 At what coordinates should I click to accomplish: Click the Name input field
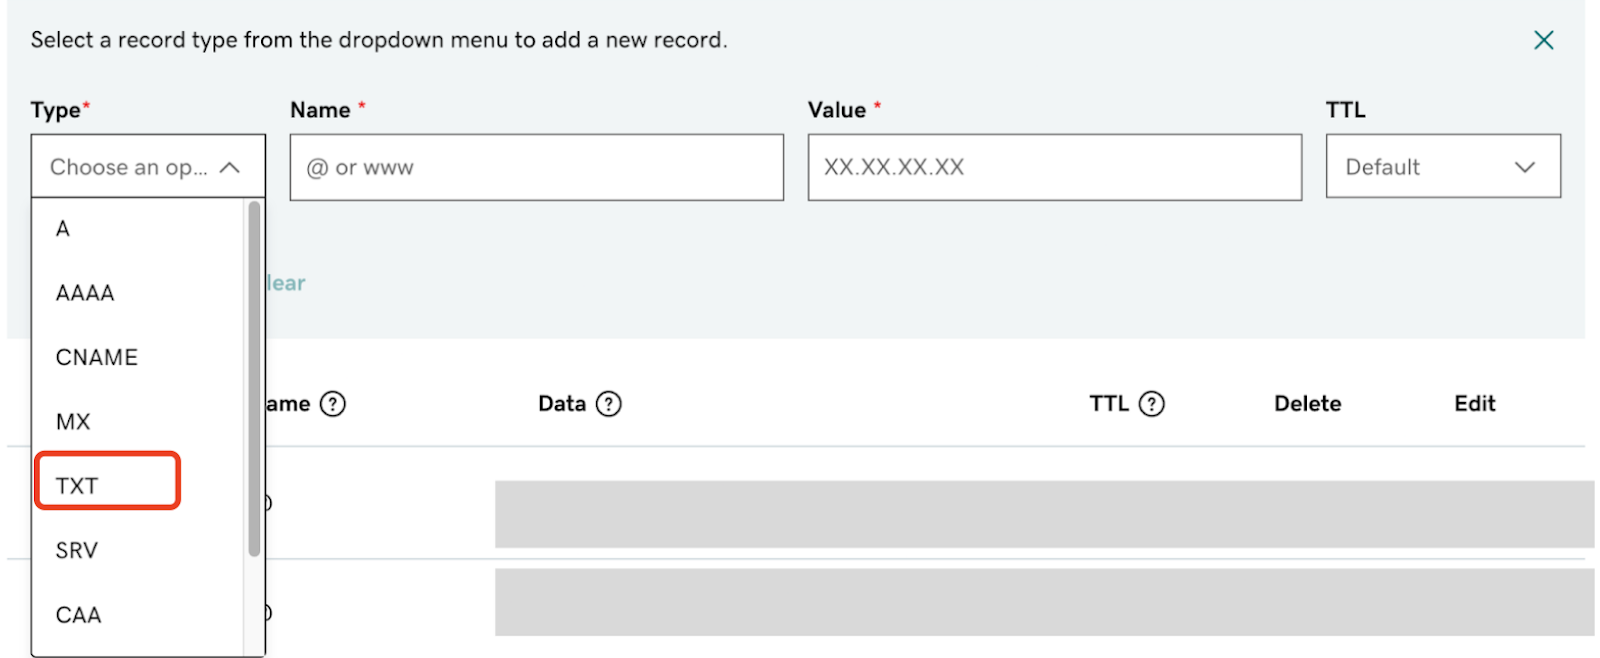(537, 167)
